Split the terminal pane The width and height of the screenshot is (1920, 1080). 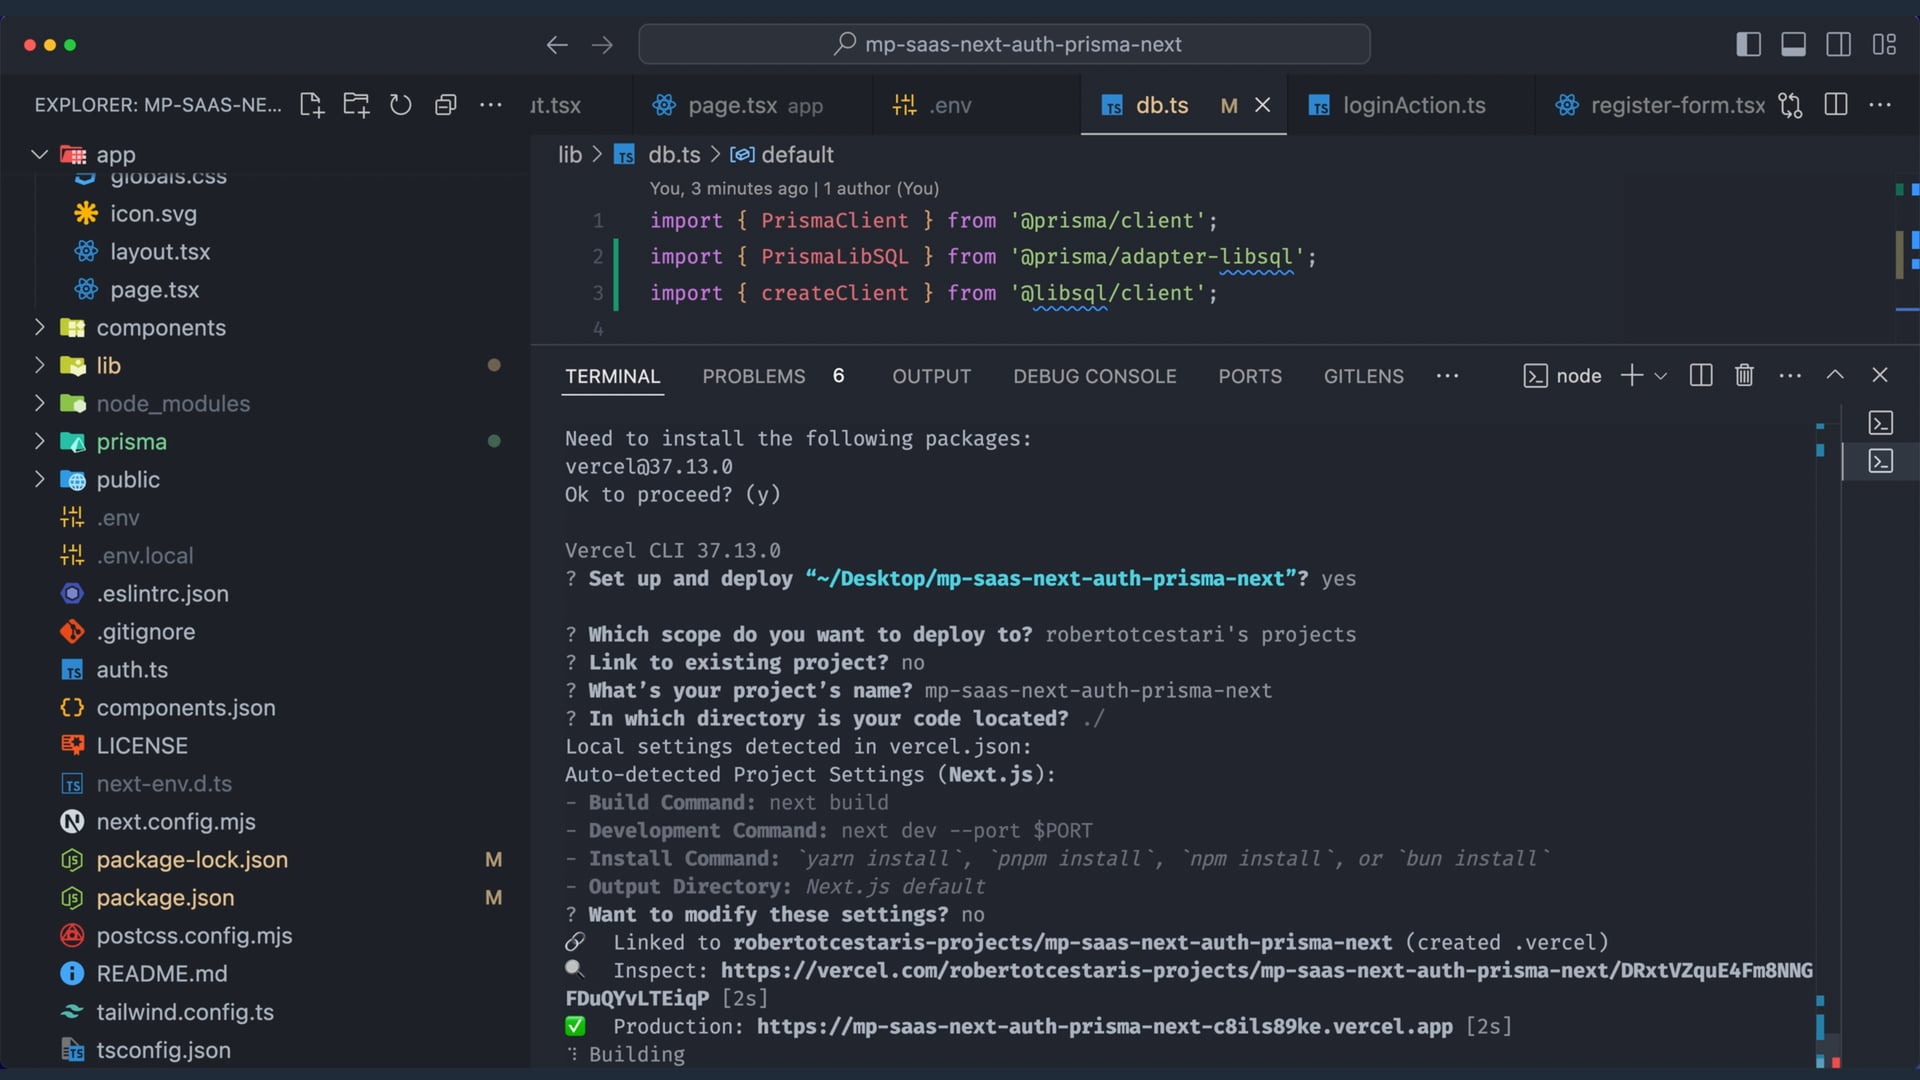[1701, 375]
